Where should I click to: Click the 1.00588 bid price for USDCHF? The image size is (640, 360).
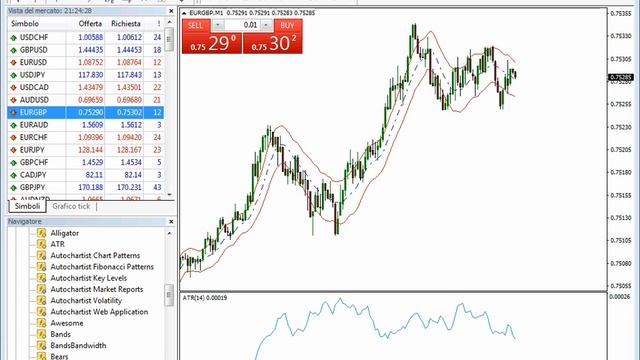click(x=90, y=37)
